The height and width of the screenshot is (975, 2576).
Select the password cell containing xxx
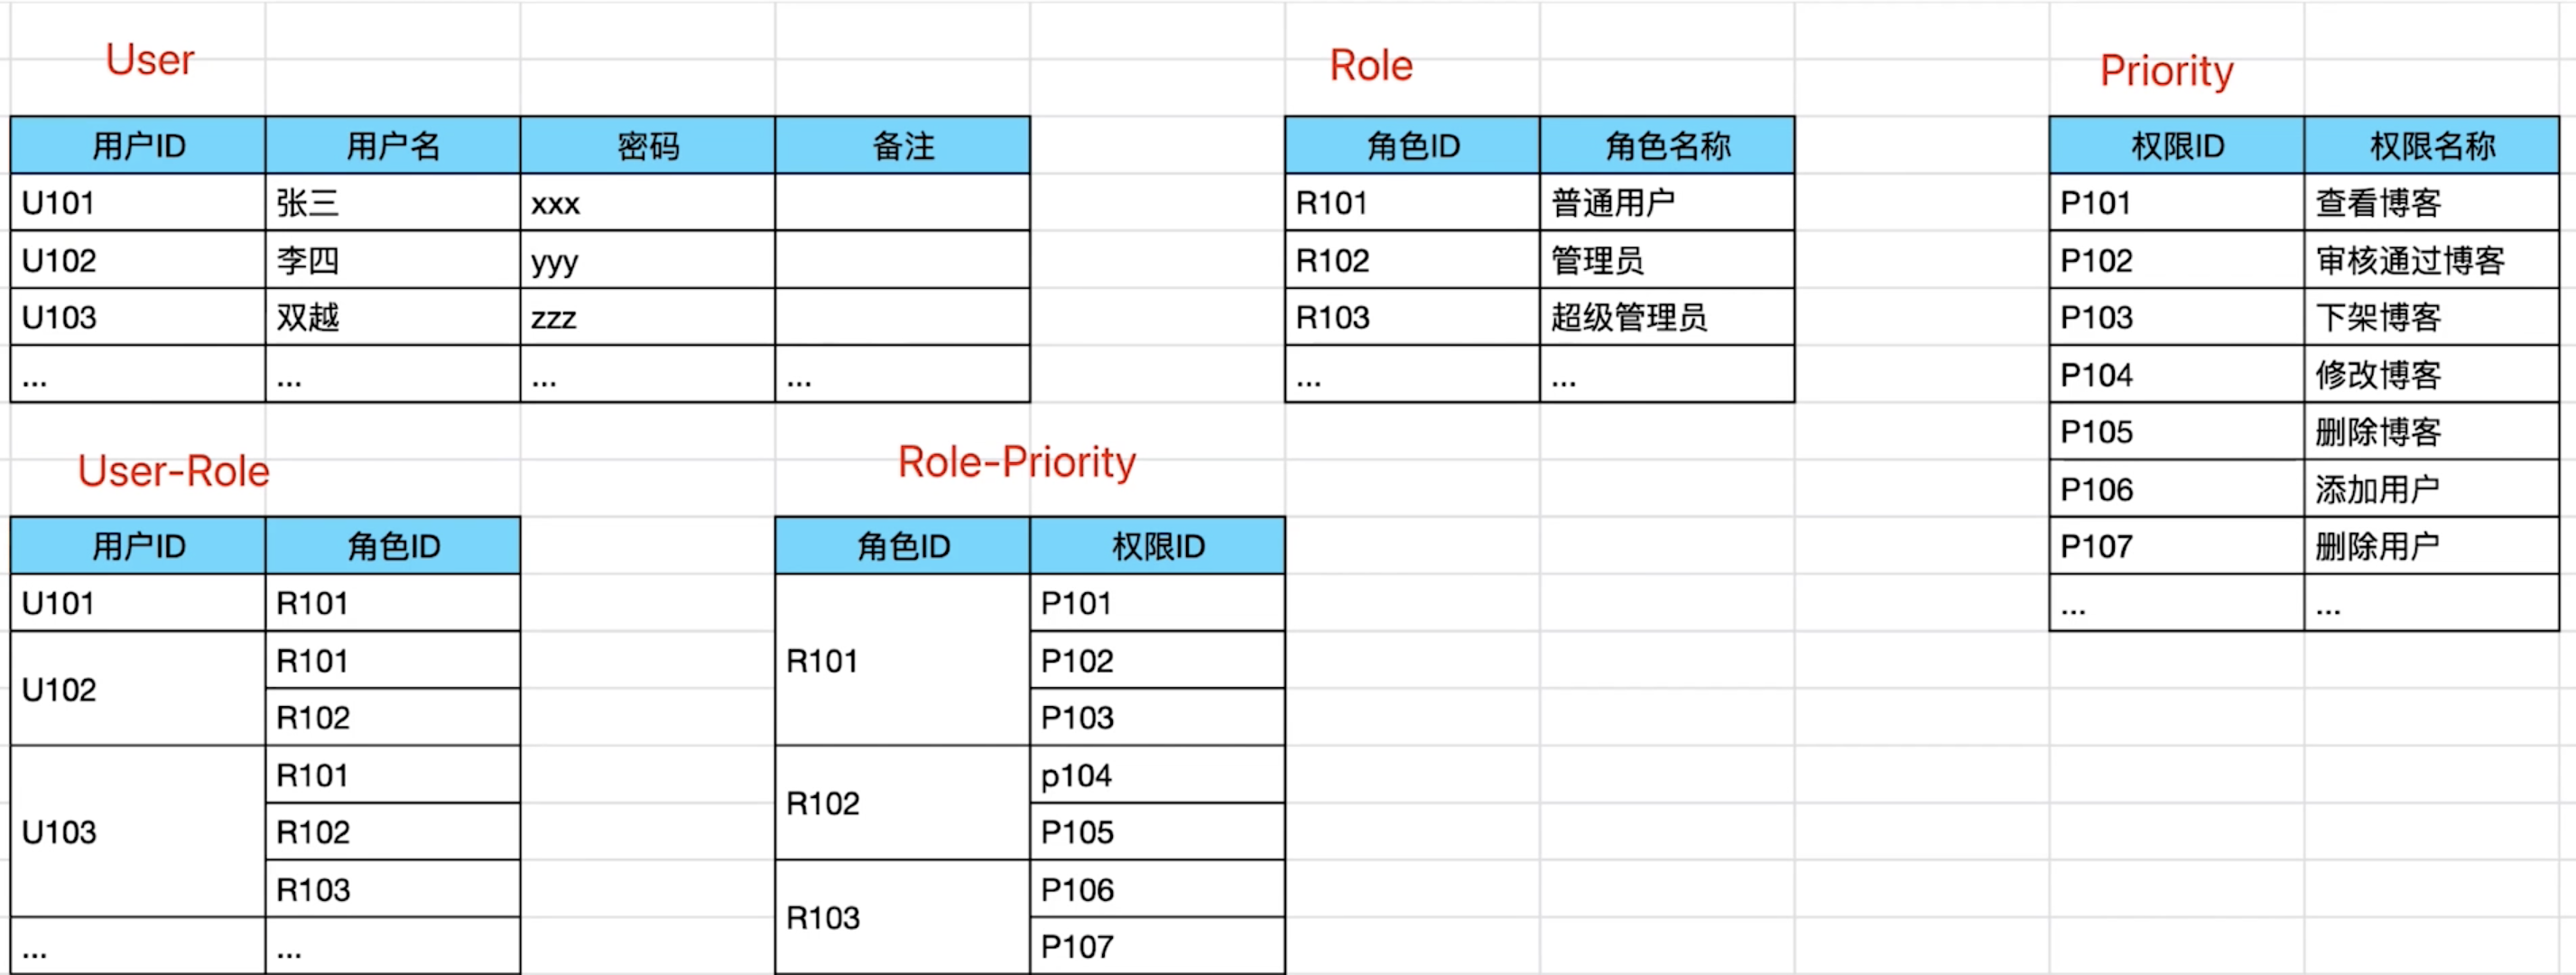[647, 203]
